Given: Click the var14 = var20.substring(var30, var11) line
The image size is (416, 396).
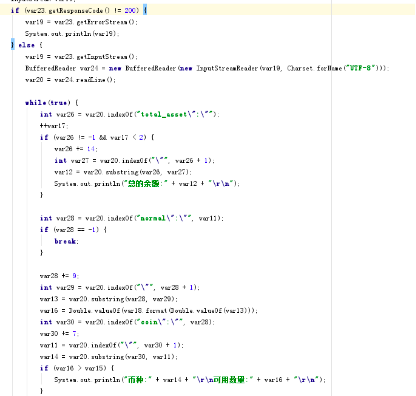Looking at the screenshot, I should tap(109, 357).
